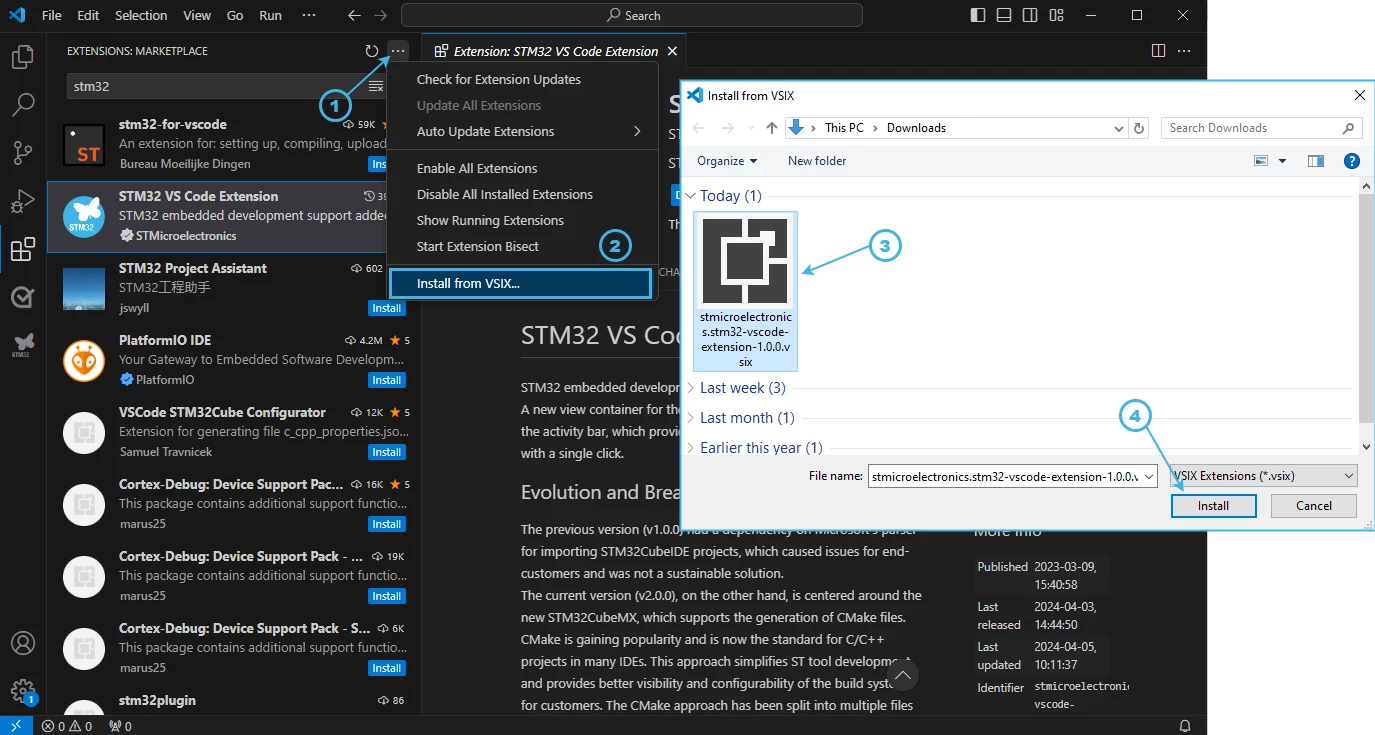Open forwarded ports status bar item
Viewport: 1375px width, 735px height.
120,726
